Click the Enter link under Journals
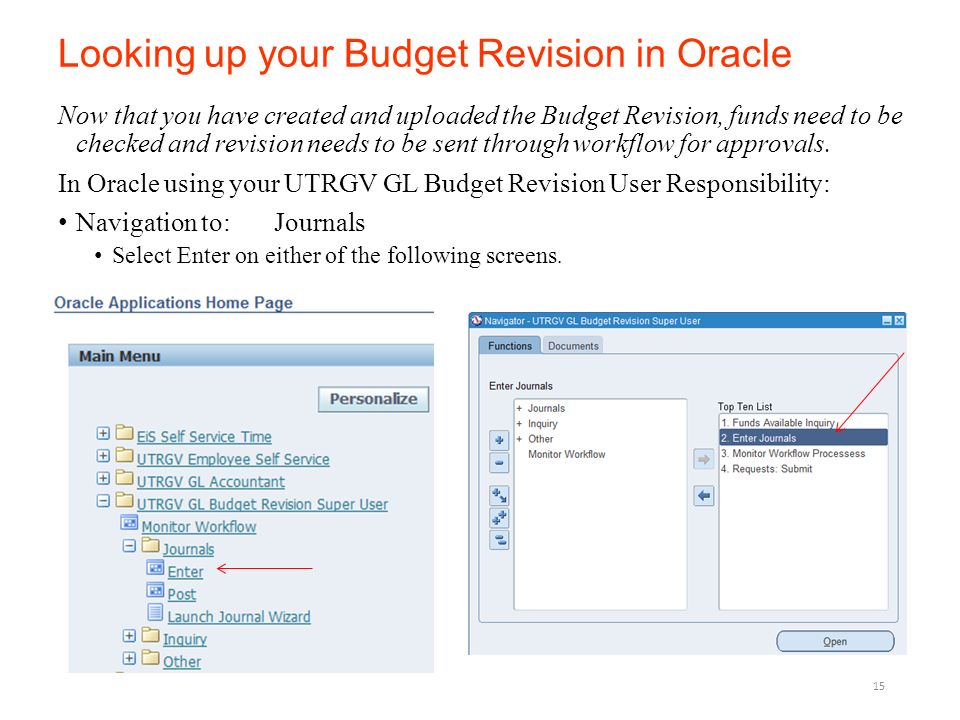Viewport: 960px width, 720px height. [x=186, y=572]
